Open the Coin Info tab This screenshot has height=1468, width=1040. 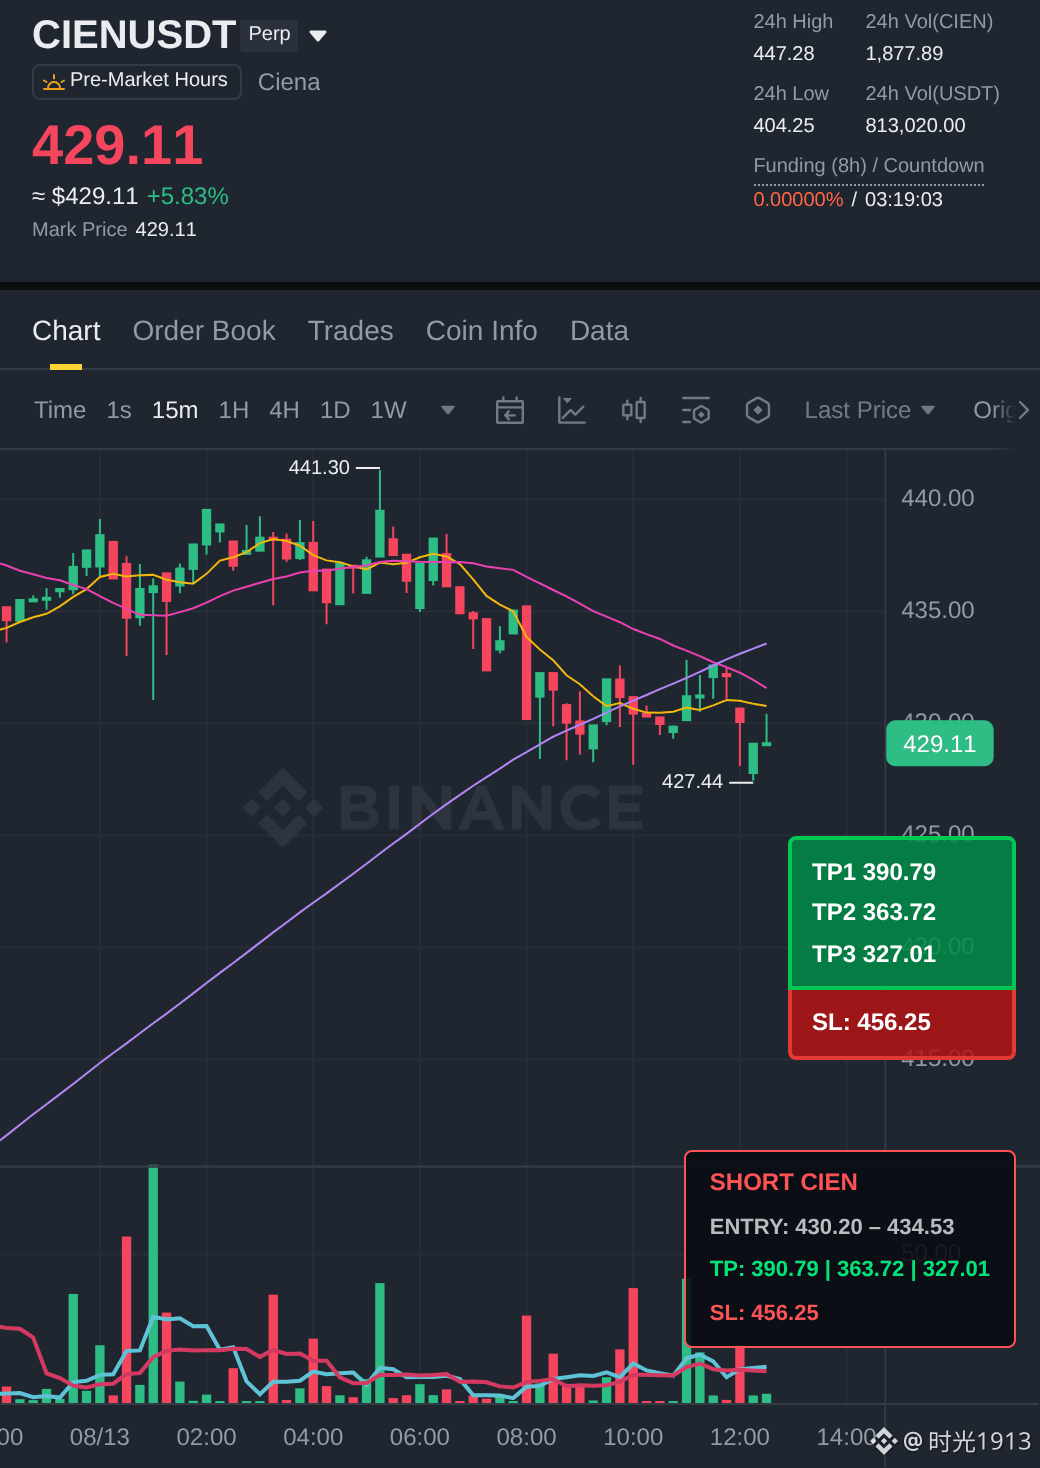pos(481,331)
